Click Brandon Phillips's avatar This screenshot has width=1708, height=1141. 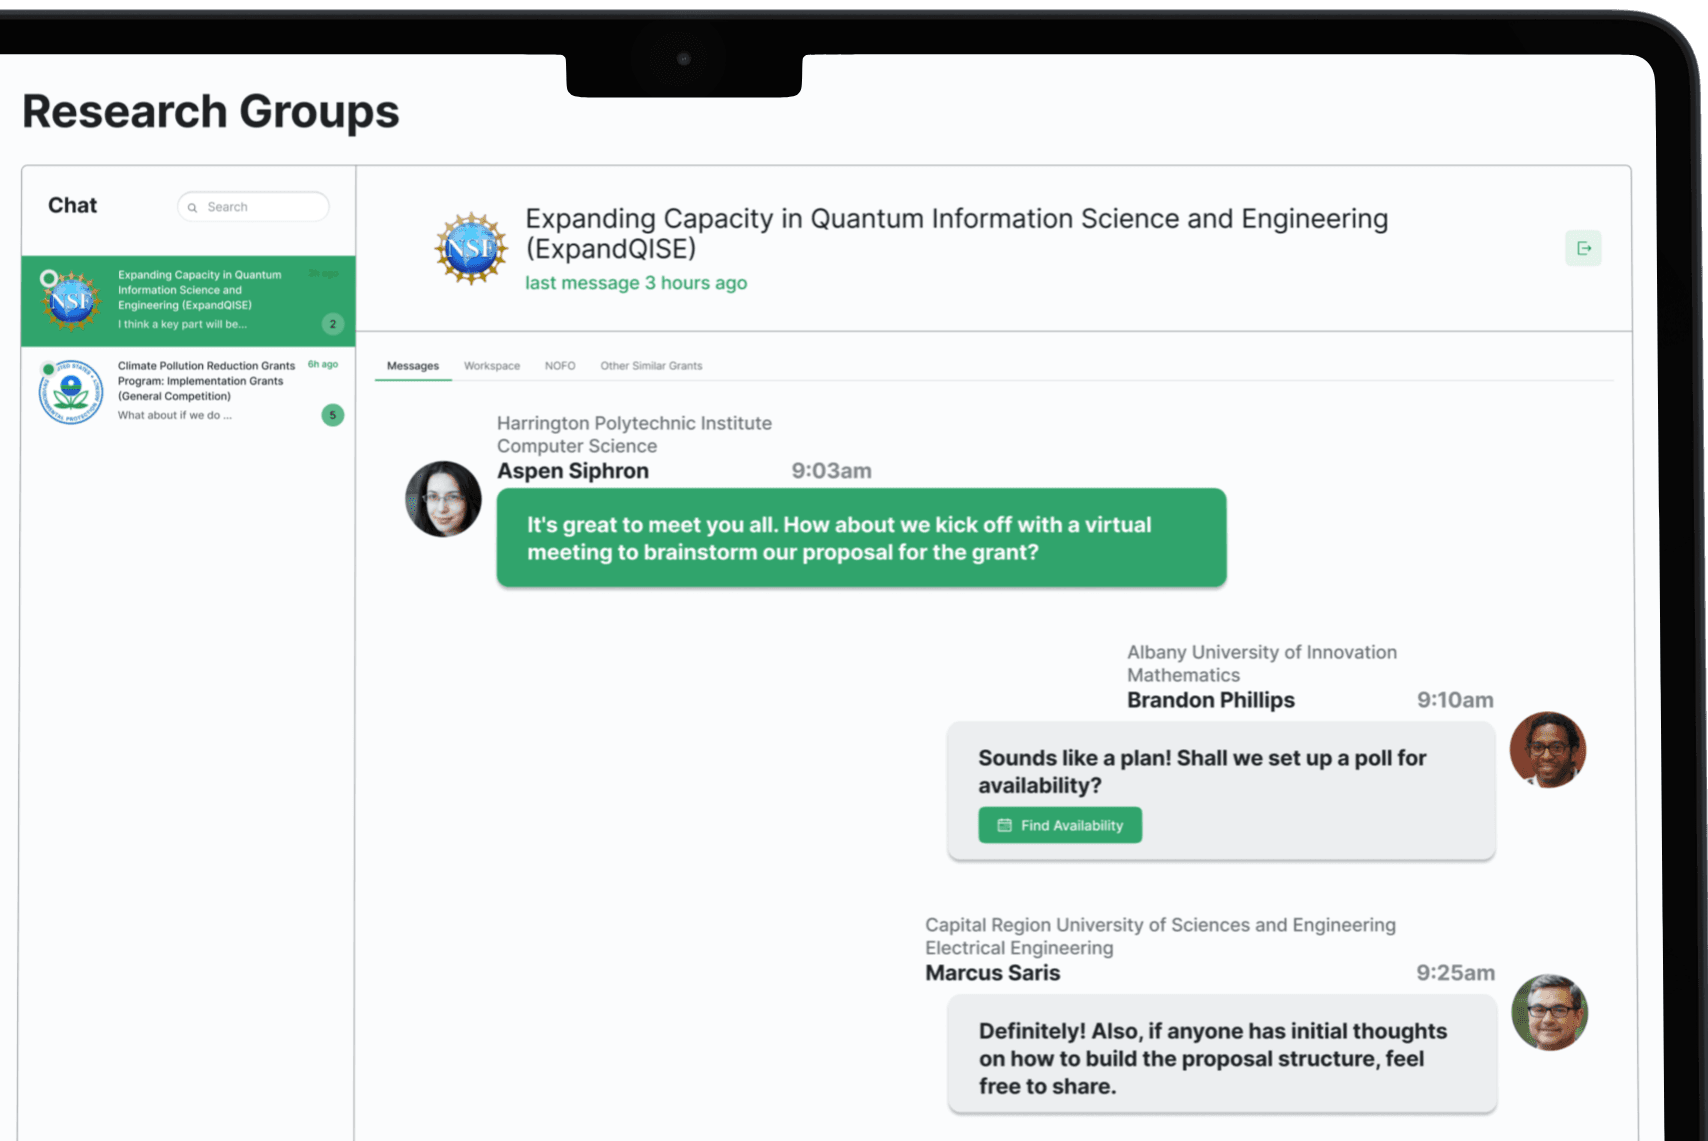click(1548, 750)
